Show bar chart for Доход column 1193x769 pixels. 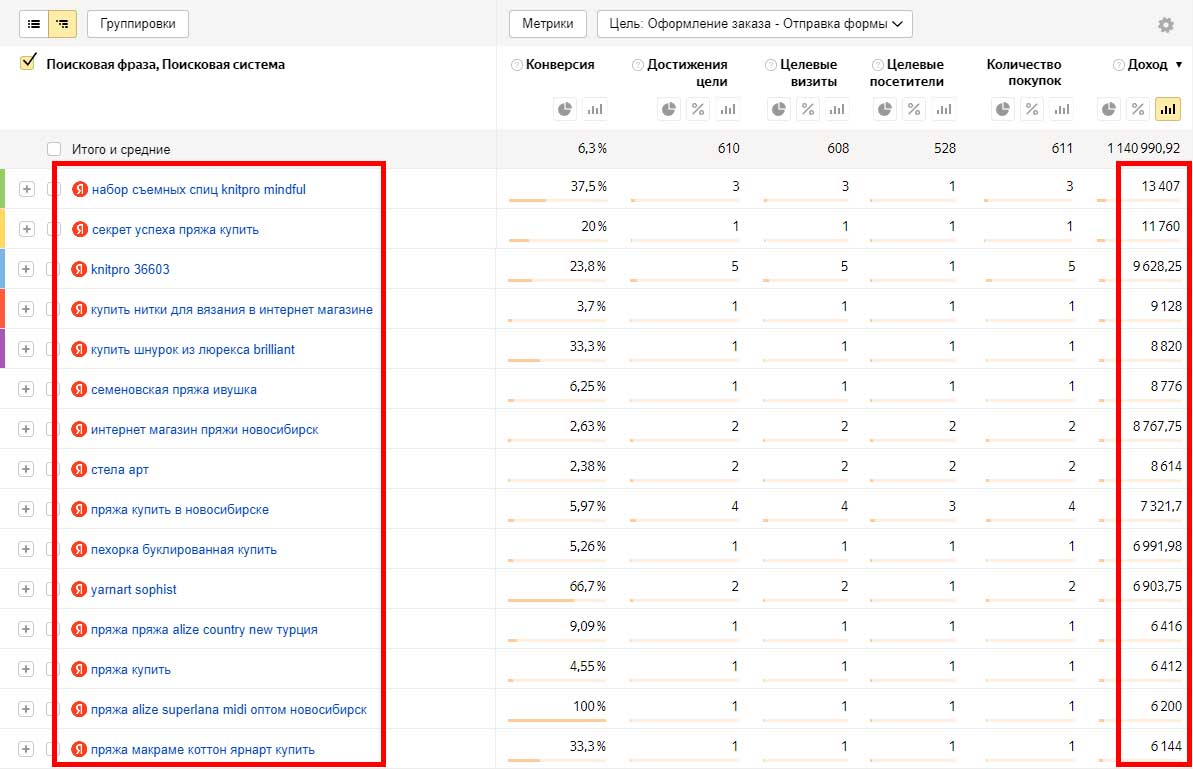tap(1167, 109)
